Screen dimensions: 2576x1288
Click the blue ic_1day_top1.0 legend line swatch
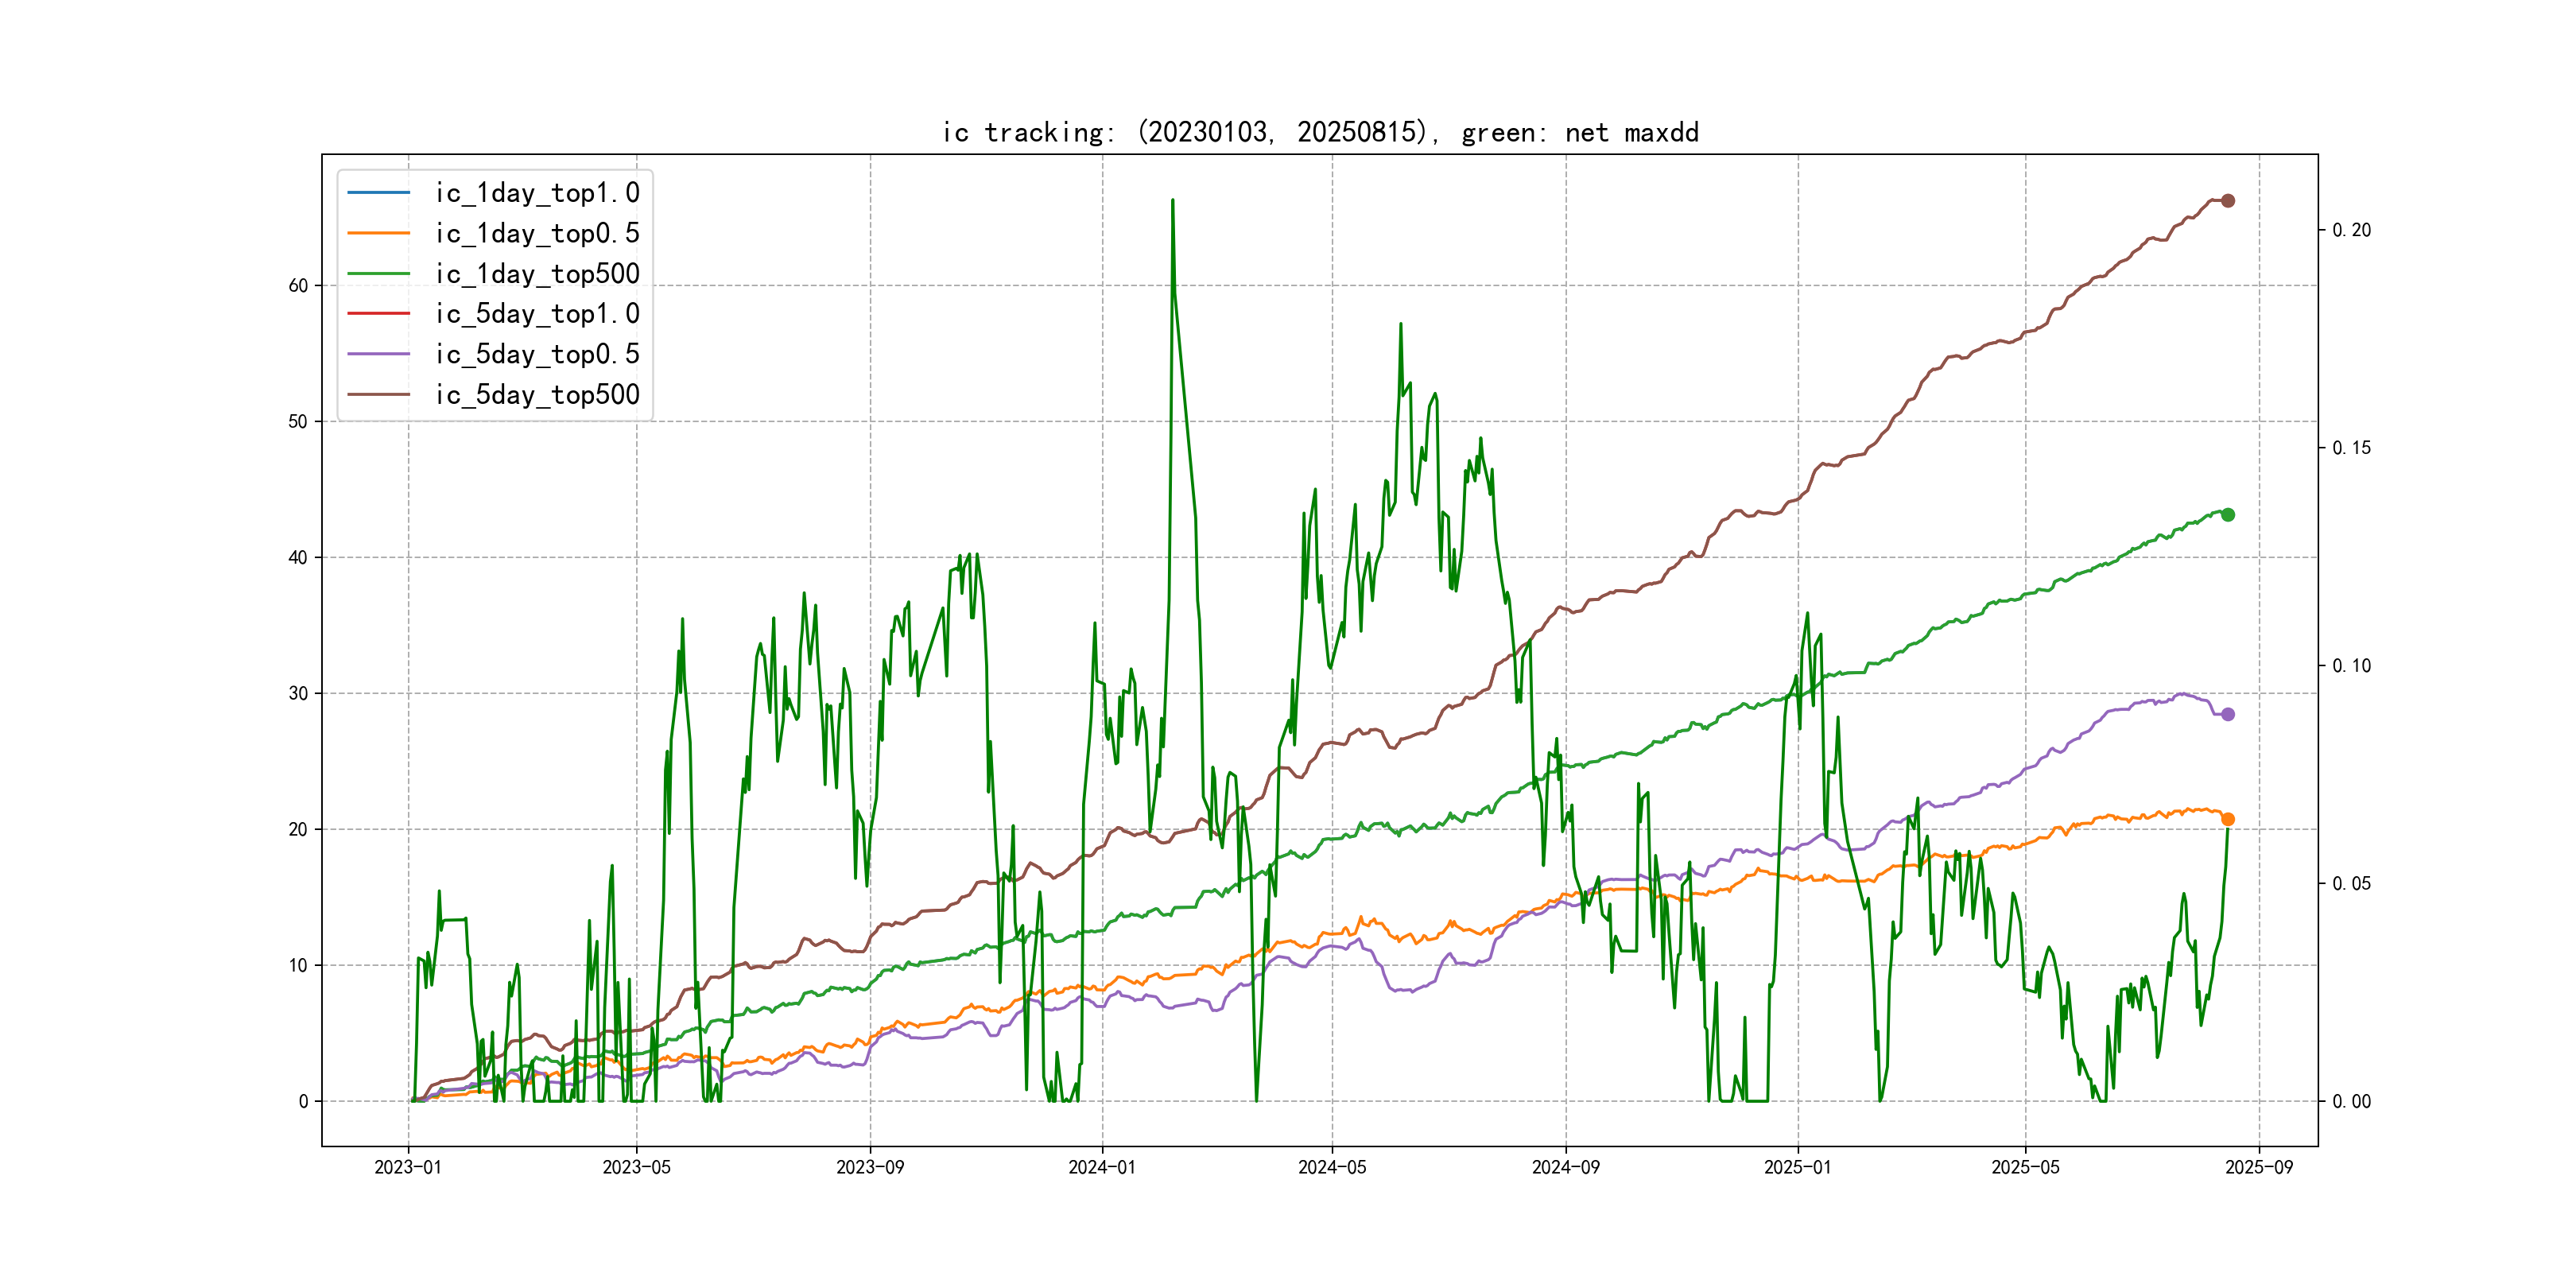(x=378, y=192)
